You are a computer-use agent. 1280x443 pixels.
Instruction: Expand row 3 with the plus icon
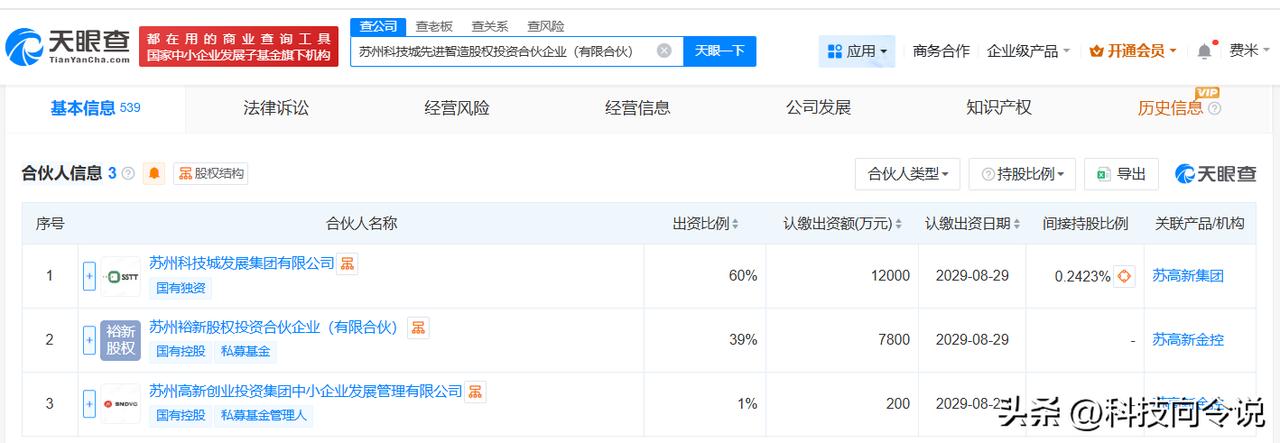[x=89, y=404]
